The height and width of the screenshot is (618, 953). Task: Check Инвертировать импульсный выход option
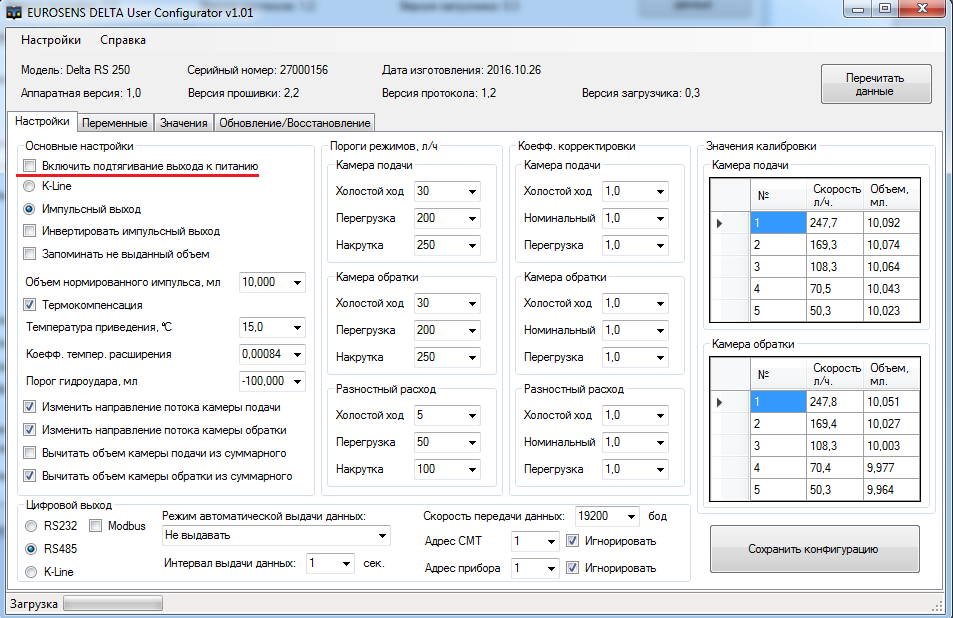pos(30,231)
